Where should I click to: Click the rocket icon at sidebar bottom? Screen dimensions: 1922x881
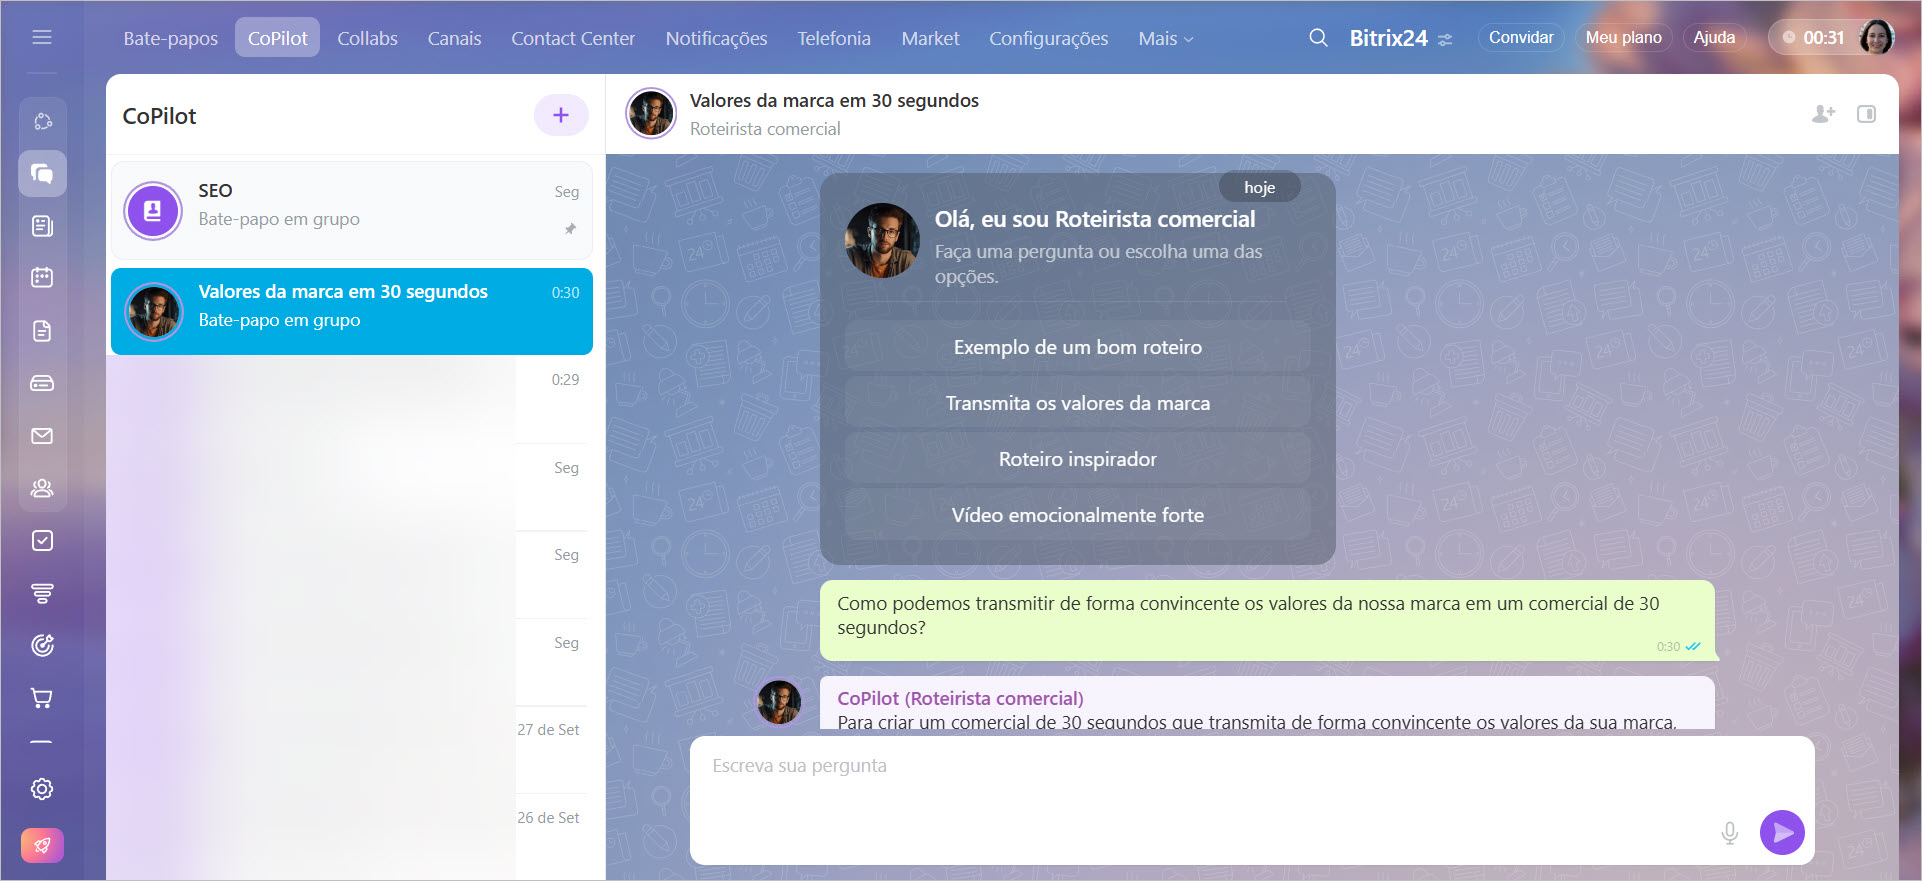point(42,845)
